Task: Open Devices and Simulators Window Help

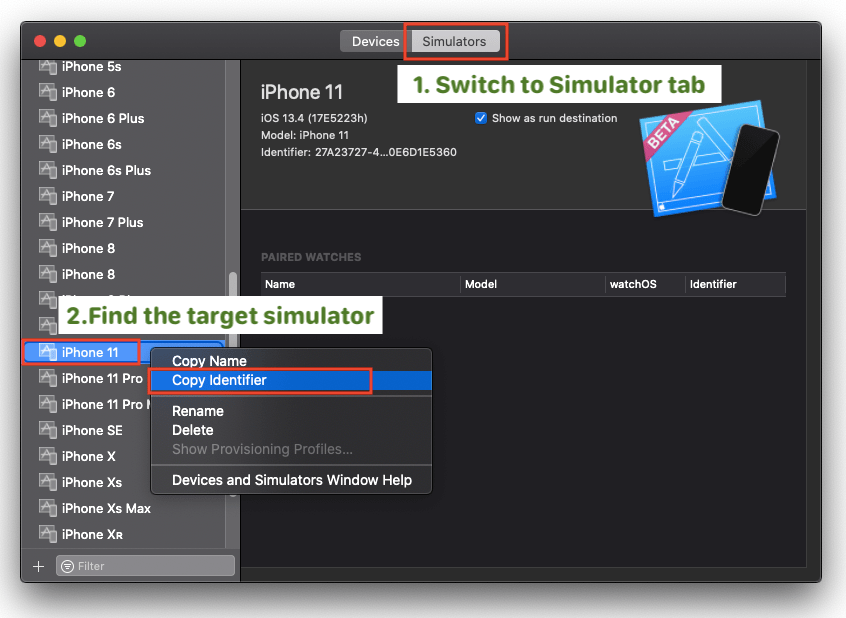Action: pos(292,480)
